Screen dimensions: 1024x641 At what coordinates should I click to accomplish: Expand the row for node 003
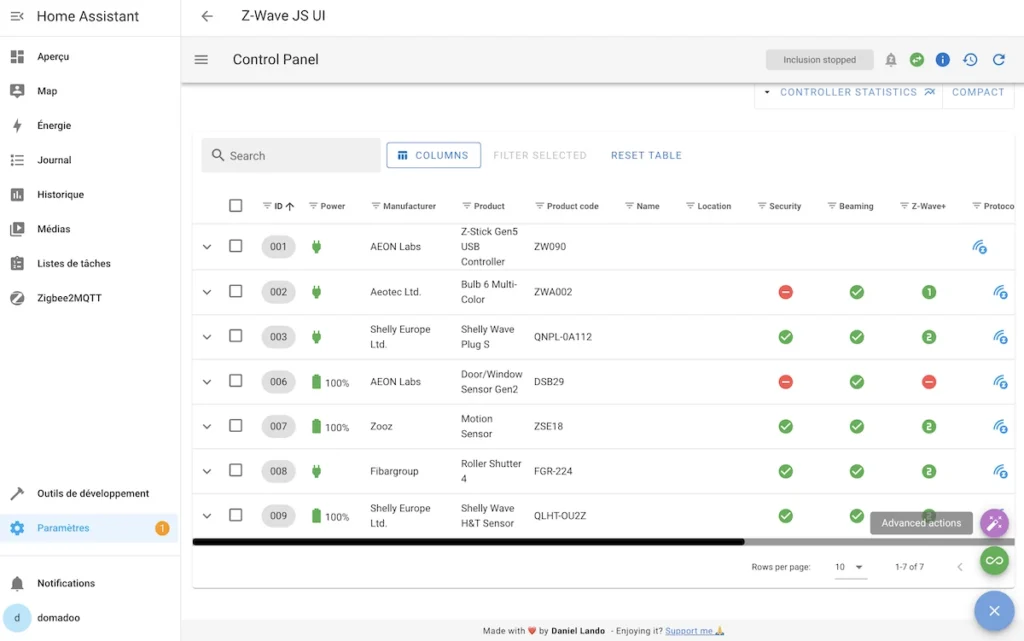click(x=207, y=337)
